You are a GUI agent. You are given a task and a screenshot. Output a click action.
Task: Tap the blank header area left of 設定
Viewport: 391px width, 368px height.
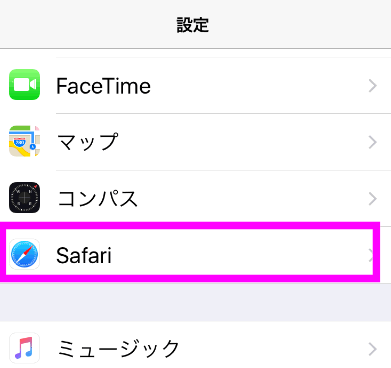coord(87,24)
